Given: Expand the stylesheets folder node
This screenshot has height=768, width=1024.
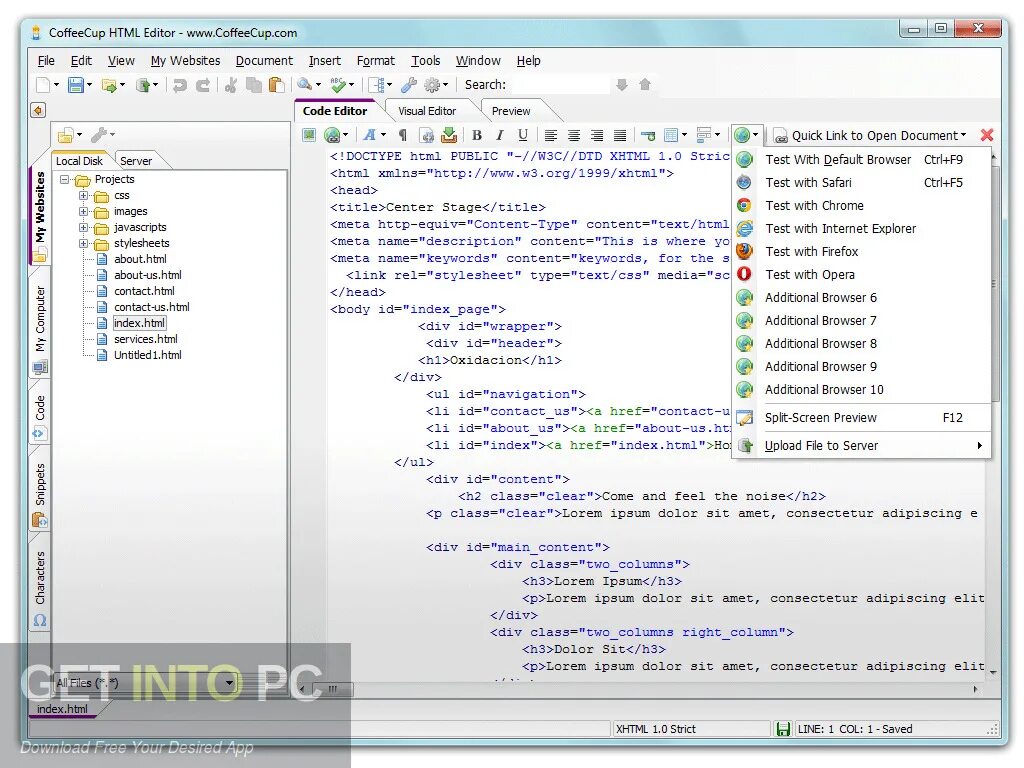Looking at the screenshot, I should pos(84,243).
